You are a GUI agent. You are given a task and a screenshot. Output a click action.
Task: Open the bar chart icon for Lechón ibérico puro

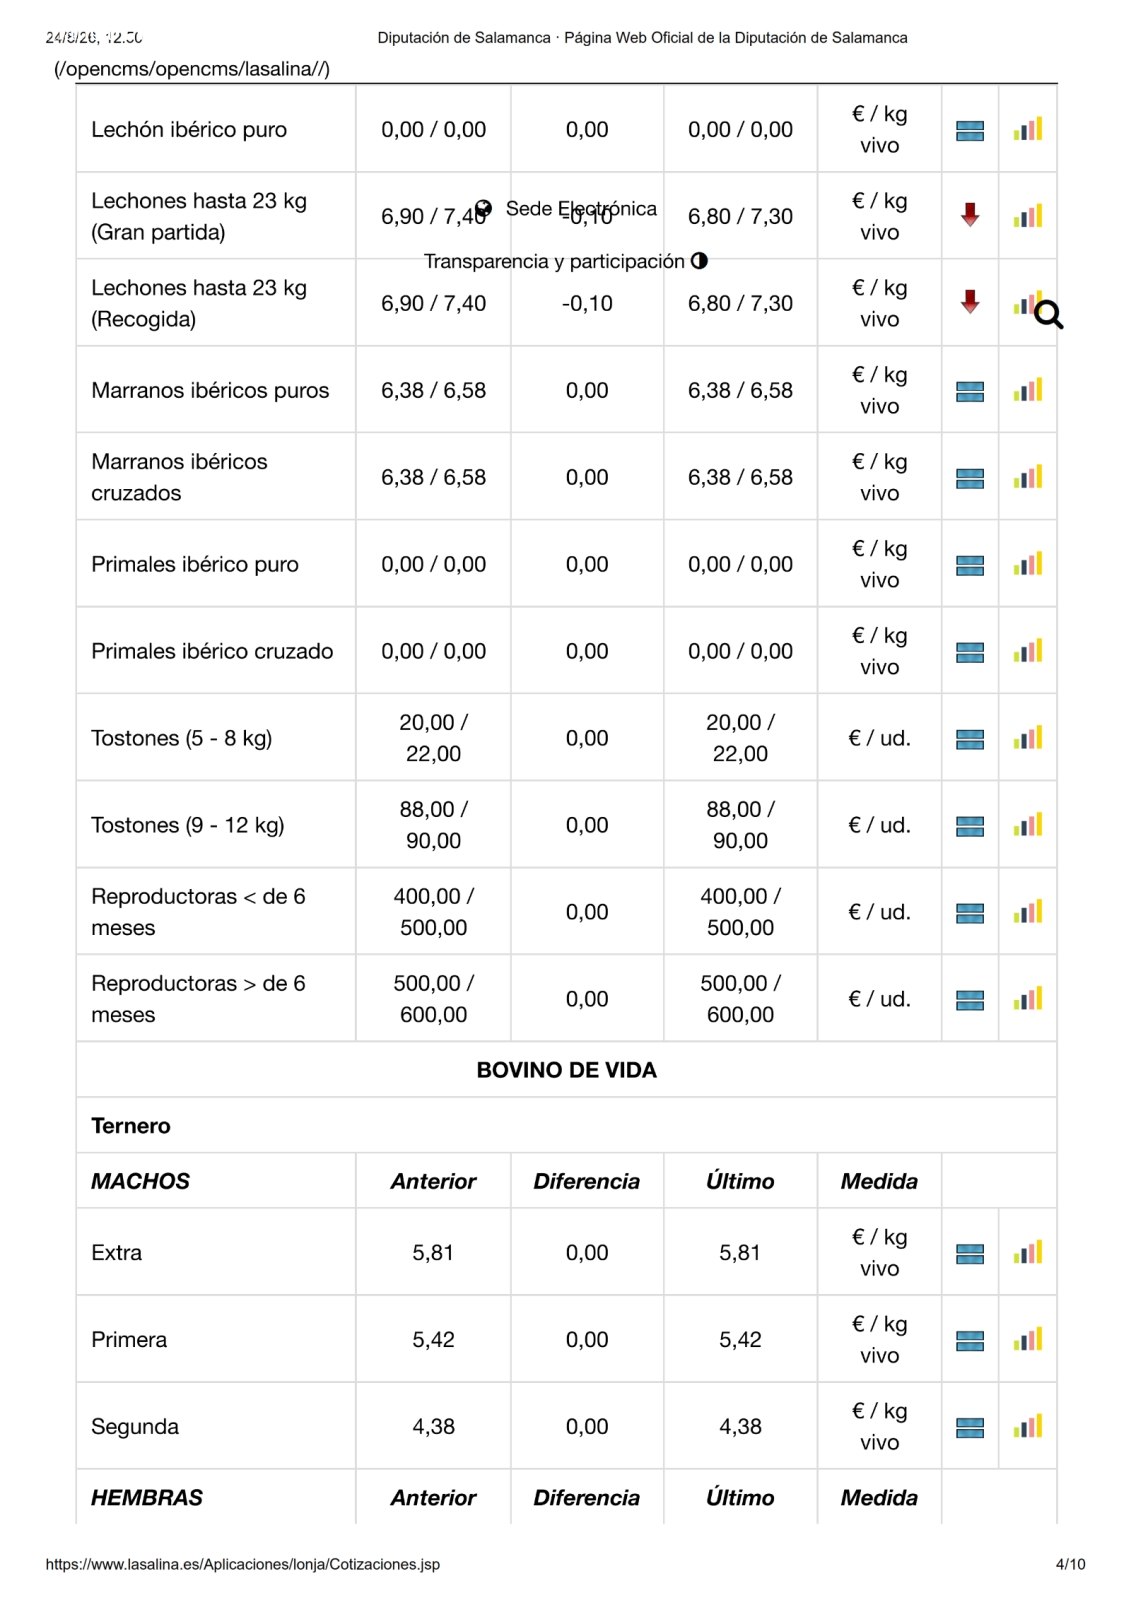click(1027, 129)
